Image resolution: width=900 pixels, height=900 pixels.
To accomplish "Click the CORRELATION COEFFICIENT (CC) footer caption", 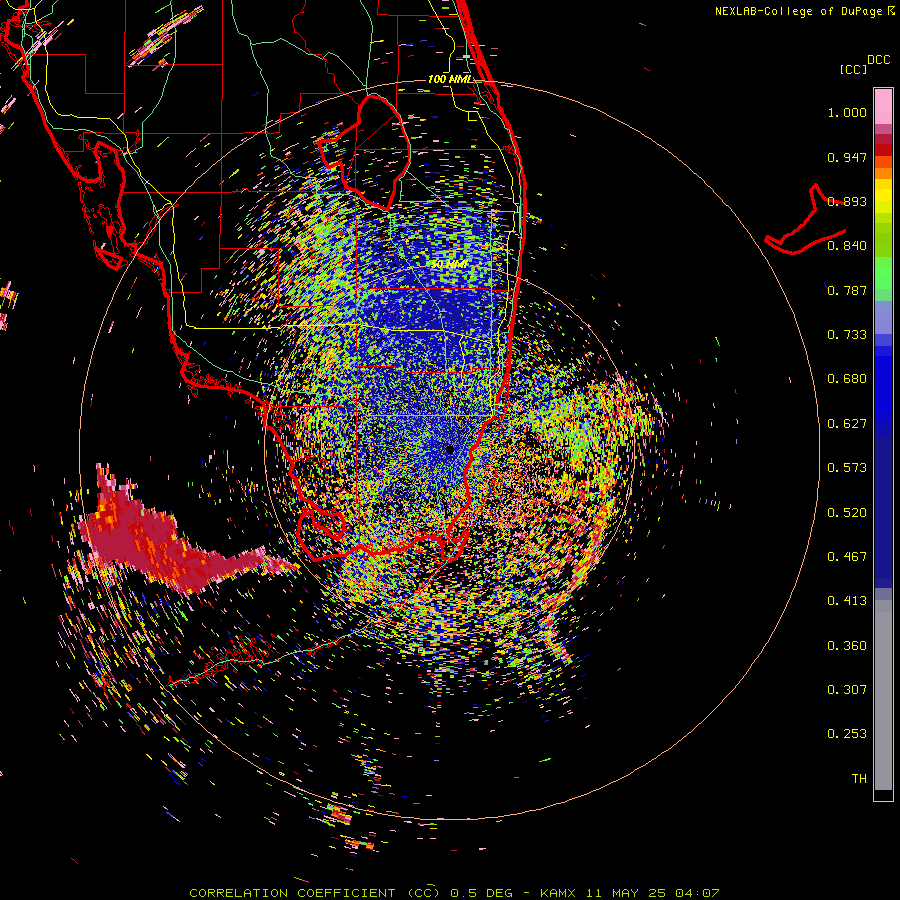I will 314,893.
